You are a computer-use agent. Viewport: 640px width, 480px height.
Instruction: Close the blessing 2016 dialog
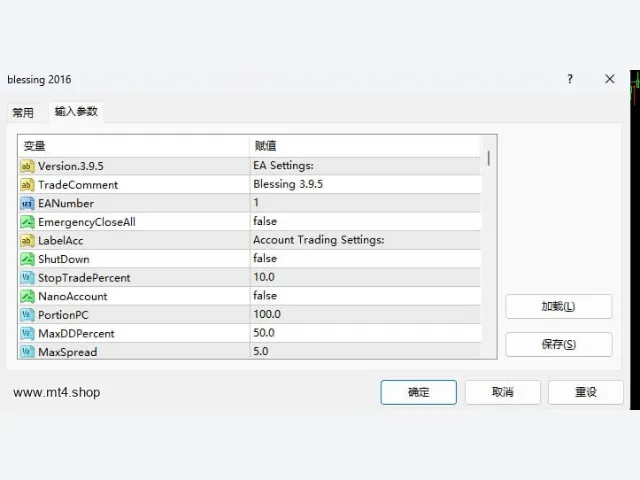click(x=609, y=79)
